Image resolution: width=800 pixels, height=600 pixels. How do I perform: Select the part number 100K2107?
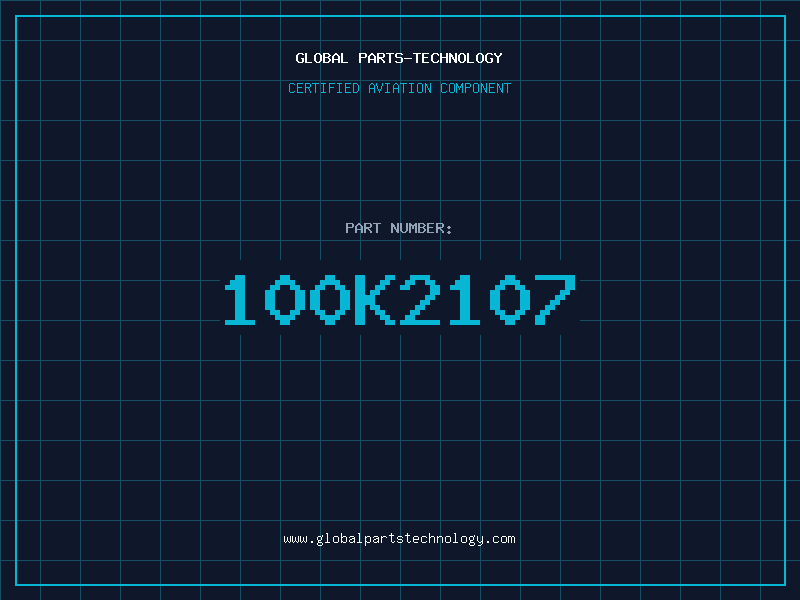click(x=400, y=299)
